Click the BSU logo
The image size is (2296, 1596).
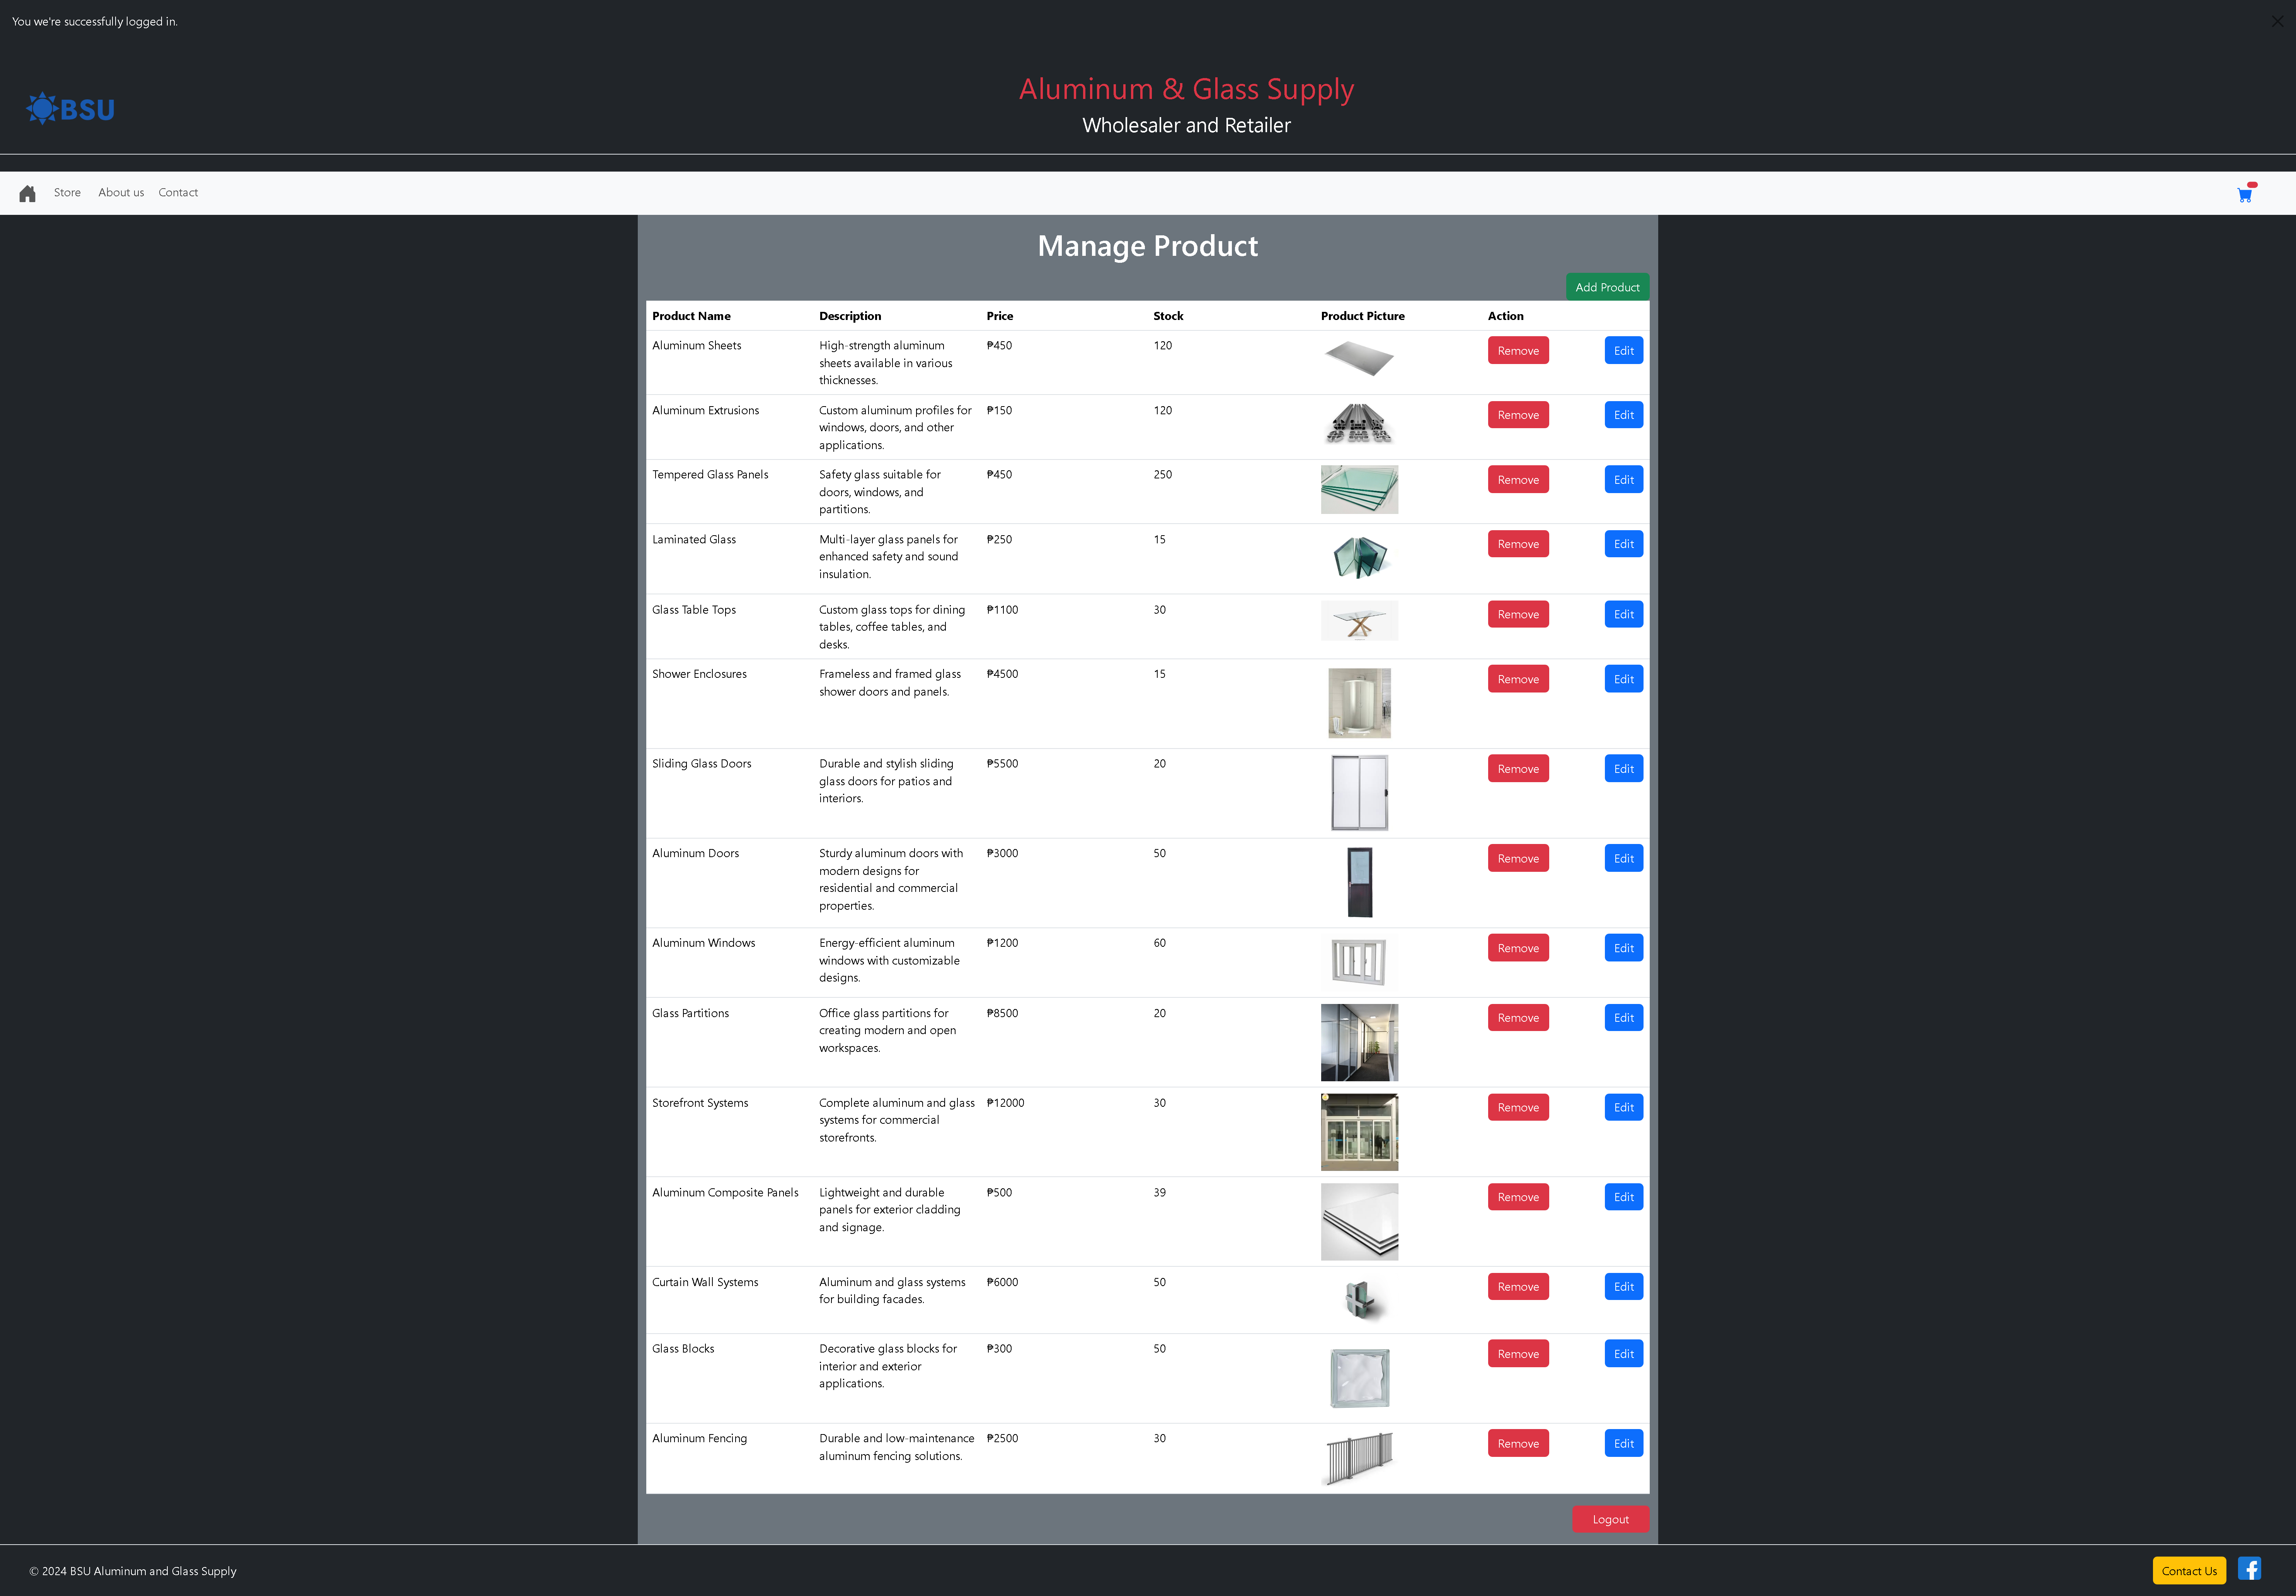point(70,108)
